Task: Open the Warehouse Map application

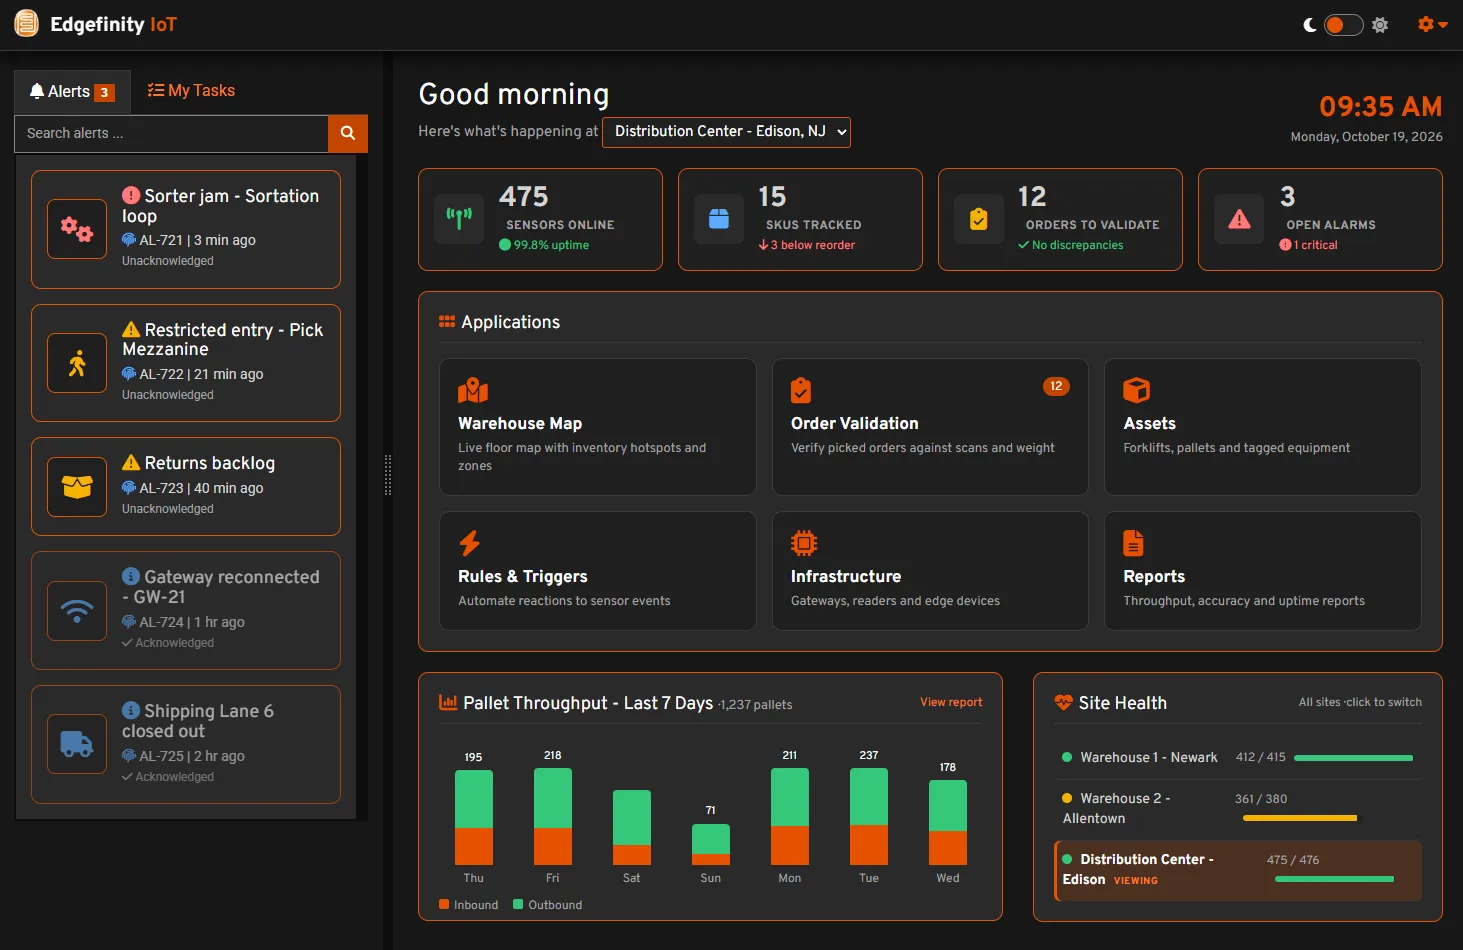Action: click(x=598, y=427)
